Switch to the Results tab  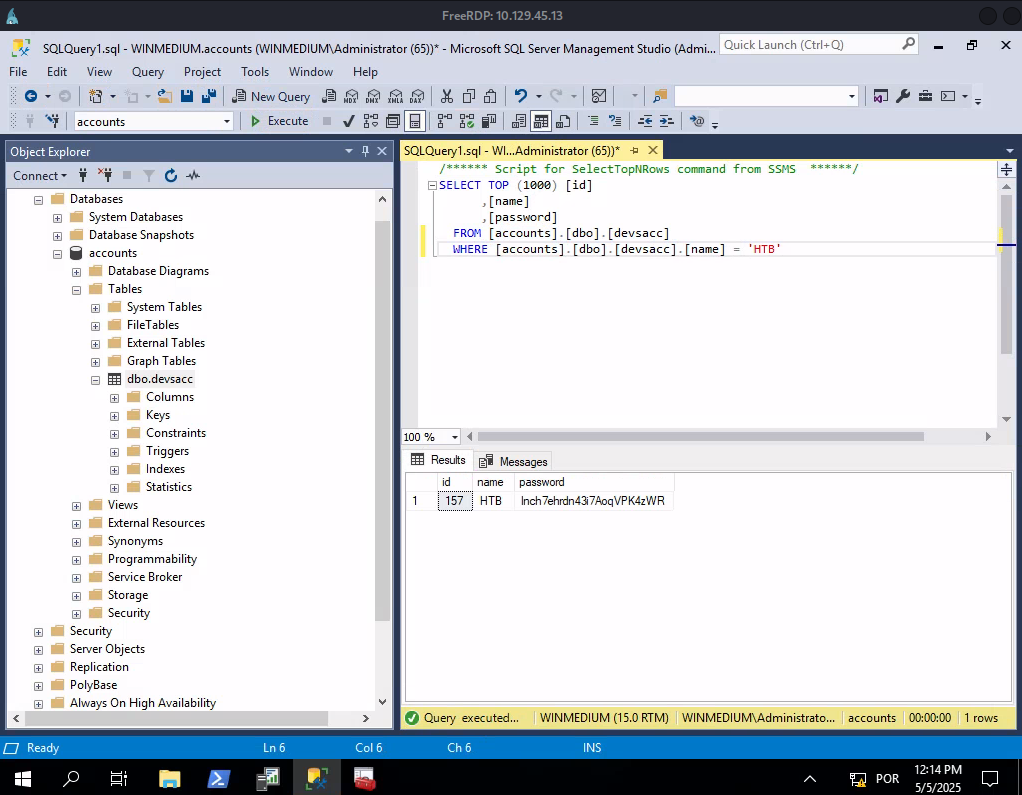tap(438, 460)
